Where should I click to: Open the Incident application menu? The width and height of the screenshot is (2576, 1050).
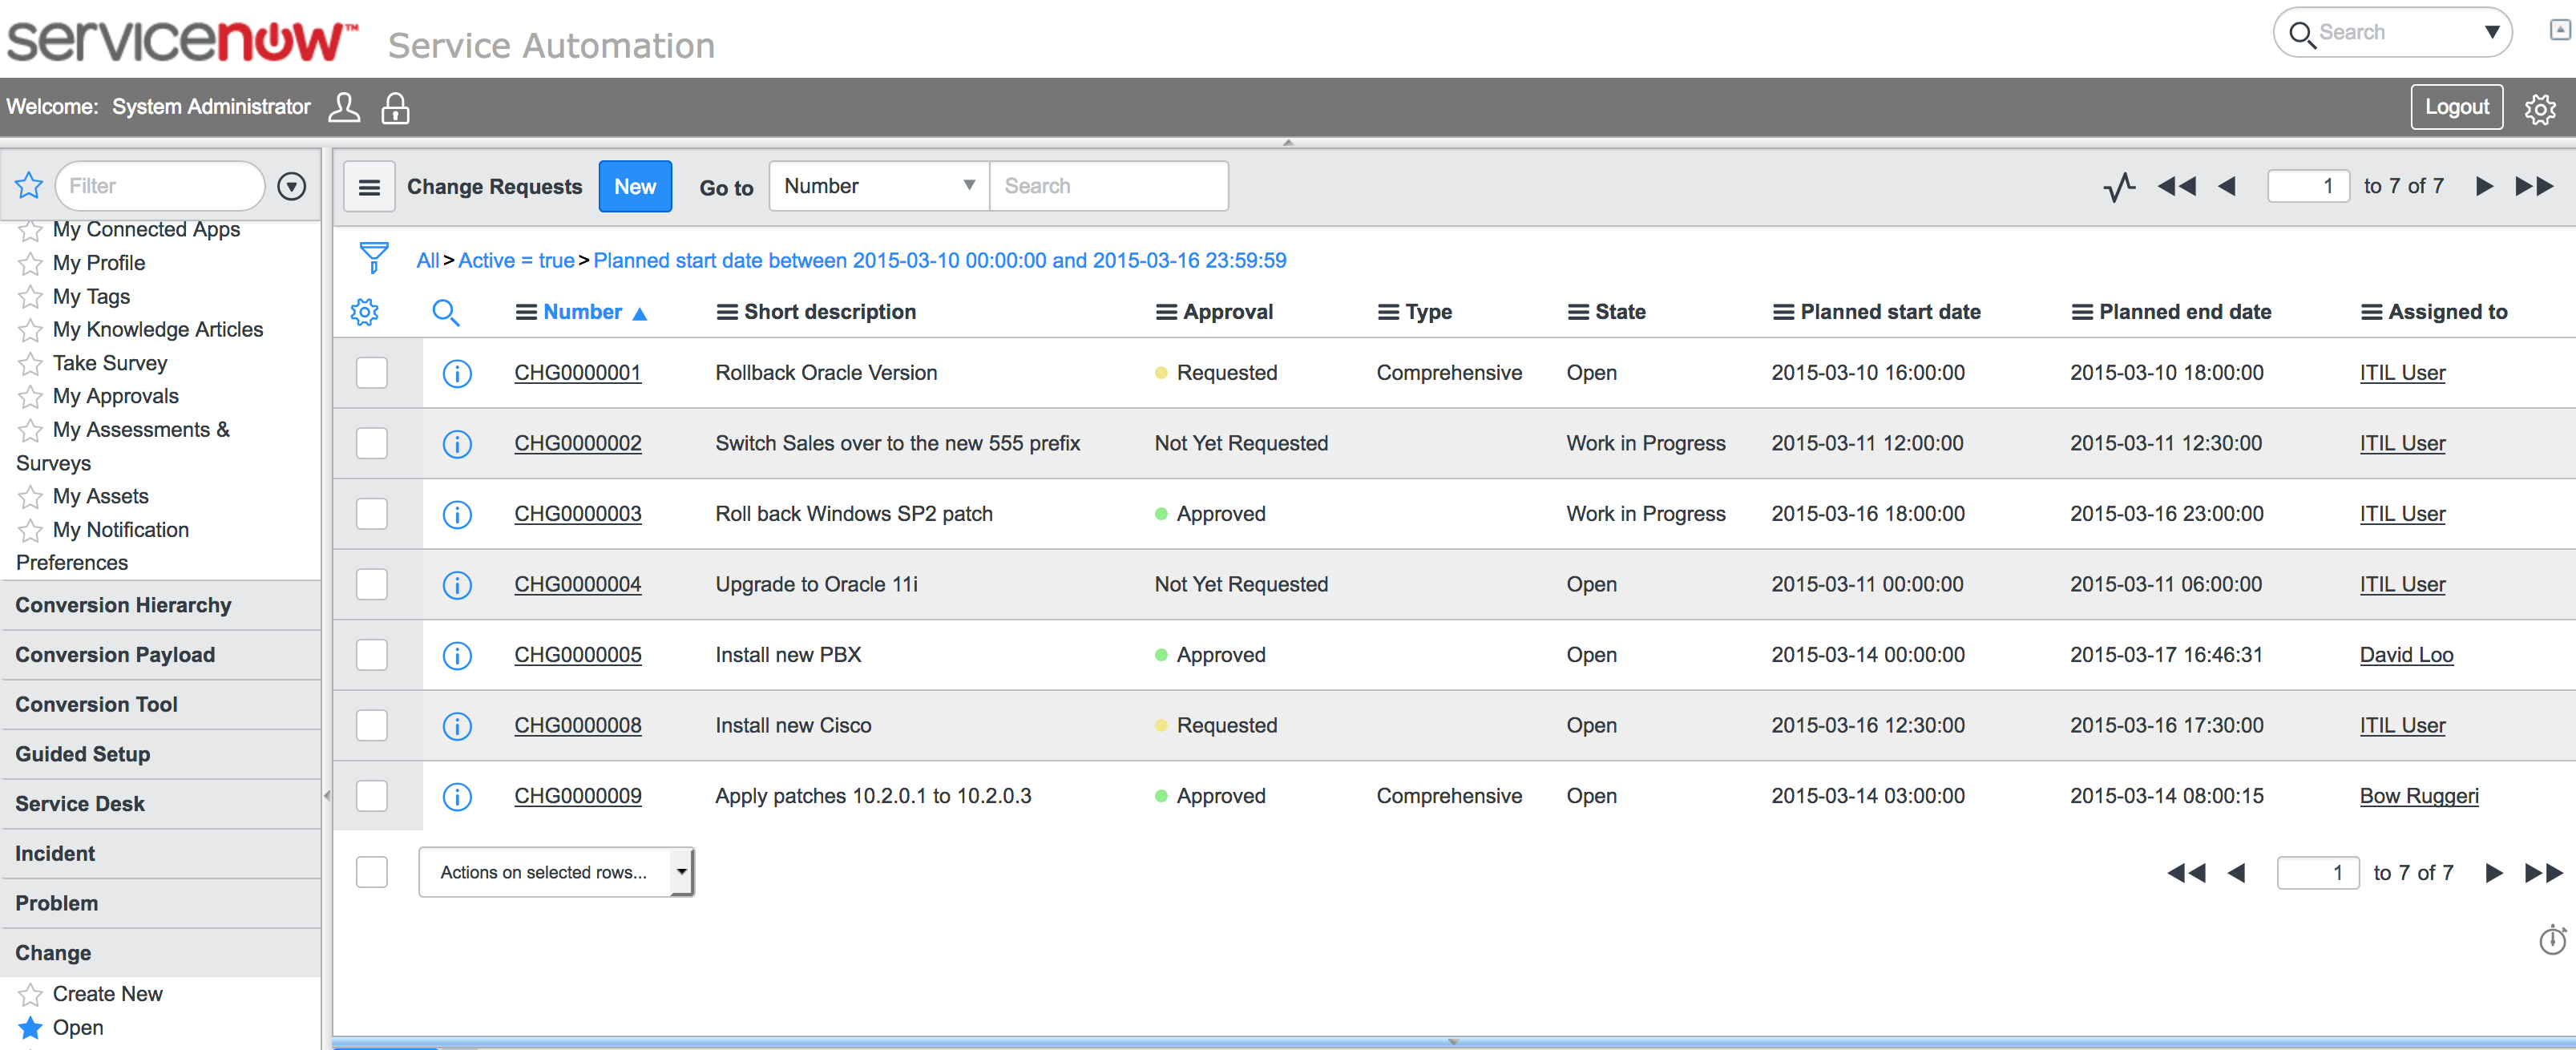coord(55,853)
